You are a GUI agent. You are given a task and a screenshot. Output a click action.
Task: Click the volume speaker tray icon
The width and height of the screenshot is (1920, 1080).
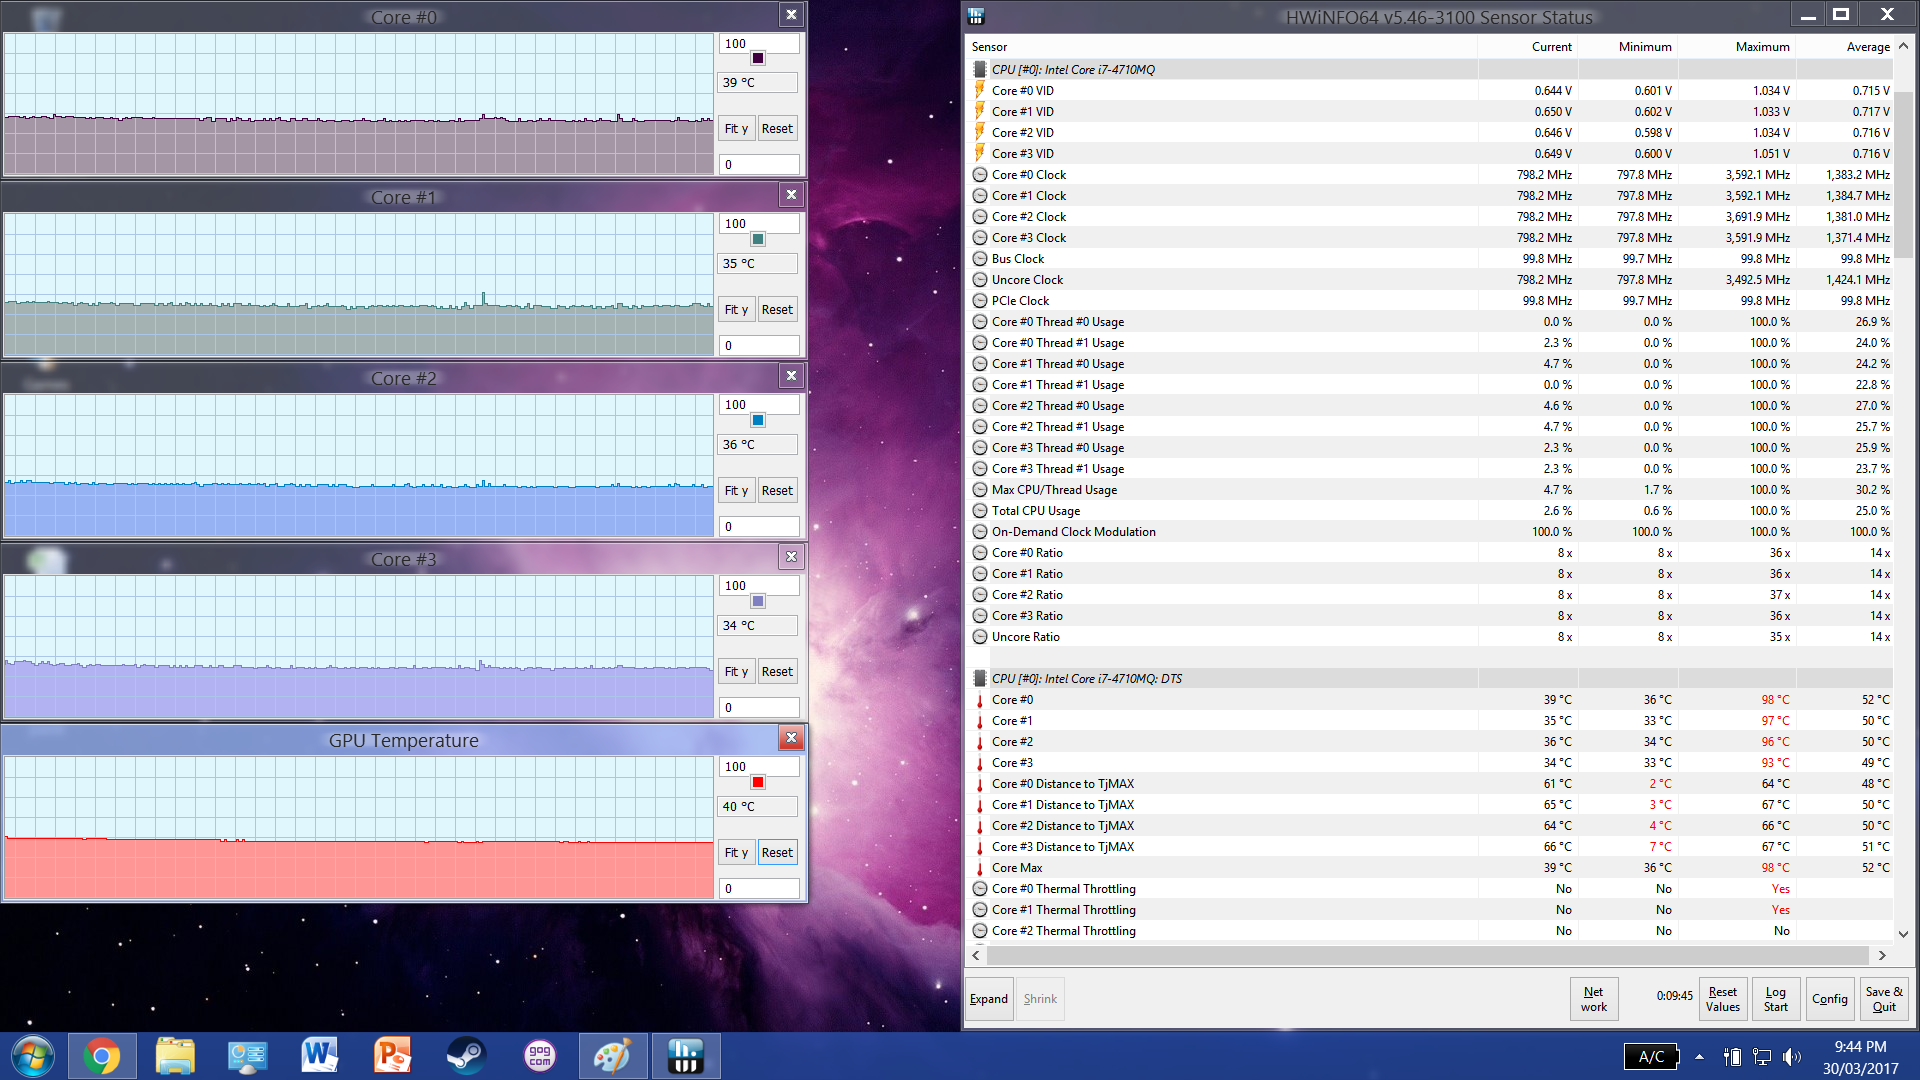(1791, 1057)
